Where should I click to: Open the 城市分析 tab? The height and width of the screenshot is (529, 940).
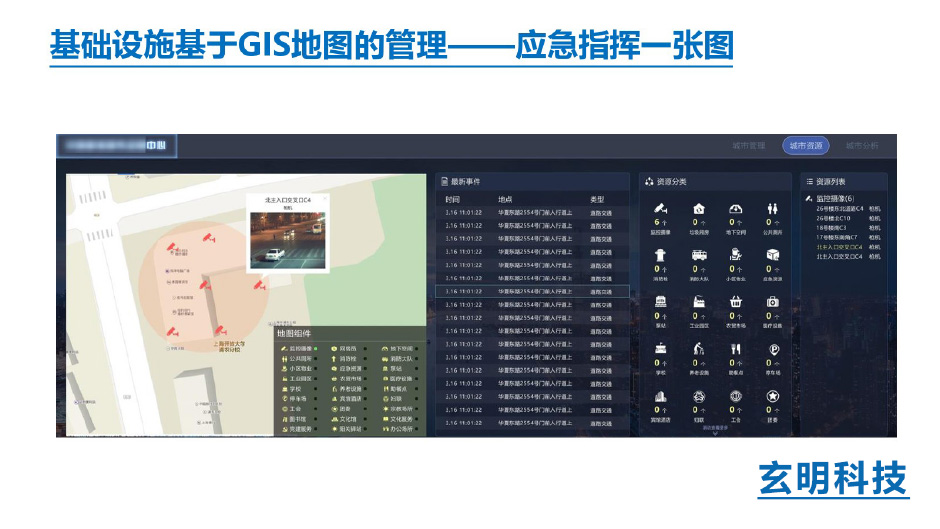pos(862,146)
